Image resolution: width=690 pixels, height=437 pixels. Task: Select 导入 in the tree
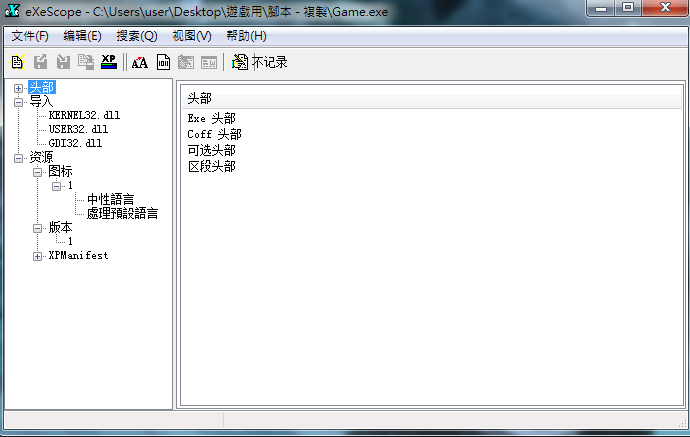click(x=41, y=101)
